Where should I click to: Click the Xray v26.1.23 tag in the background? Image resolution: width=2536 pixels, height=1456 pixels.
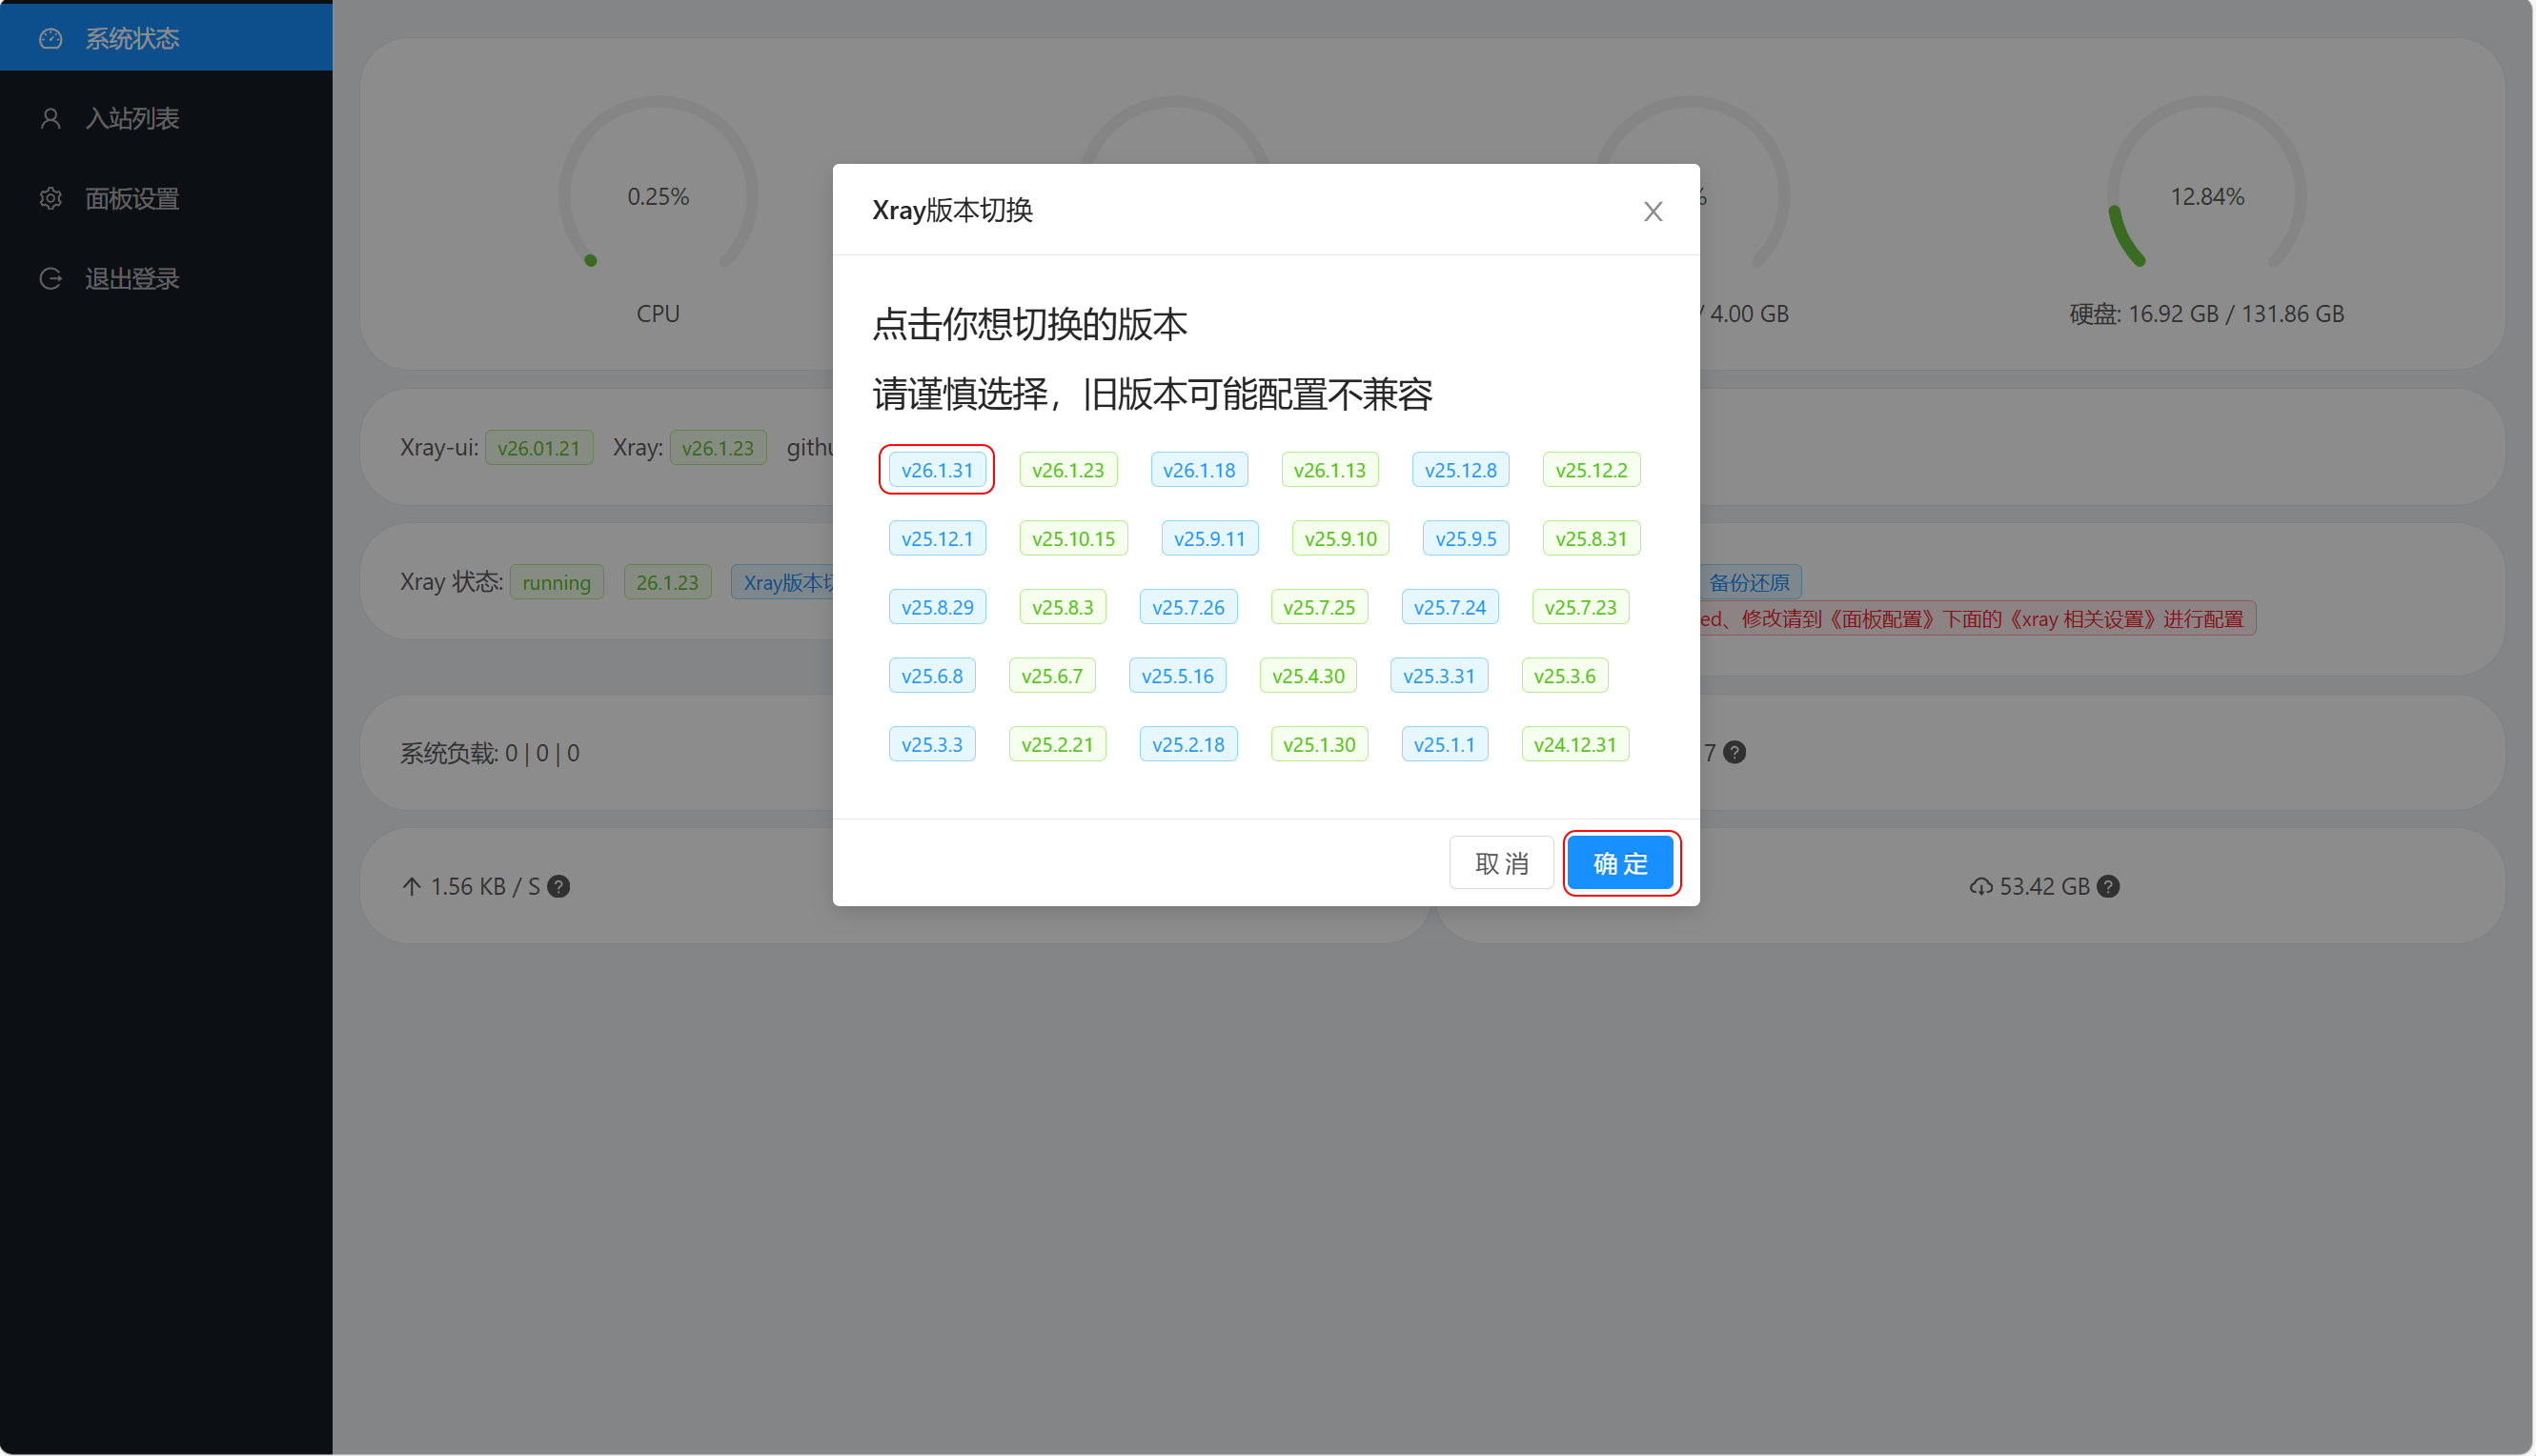717,448
